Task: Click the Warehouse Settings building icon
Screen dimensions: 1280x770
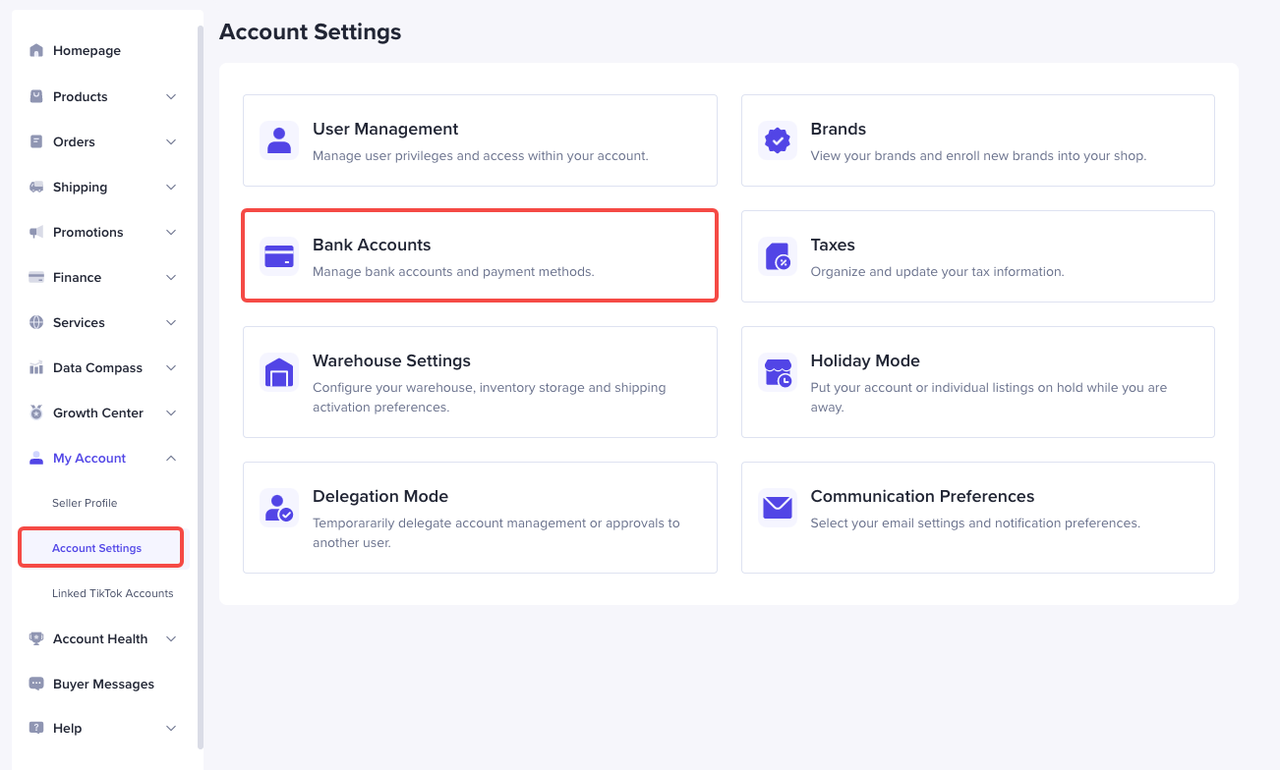Action: point(279,372)
